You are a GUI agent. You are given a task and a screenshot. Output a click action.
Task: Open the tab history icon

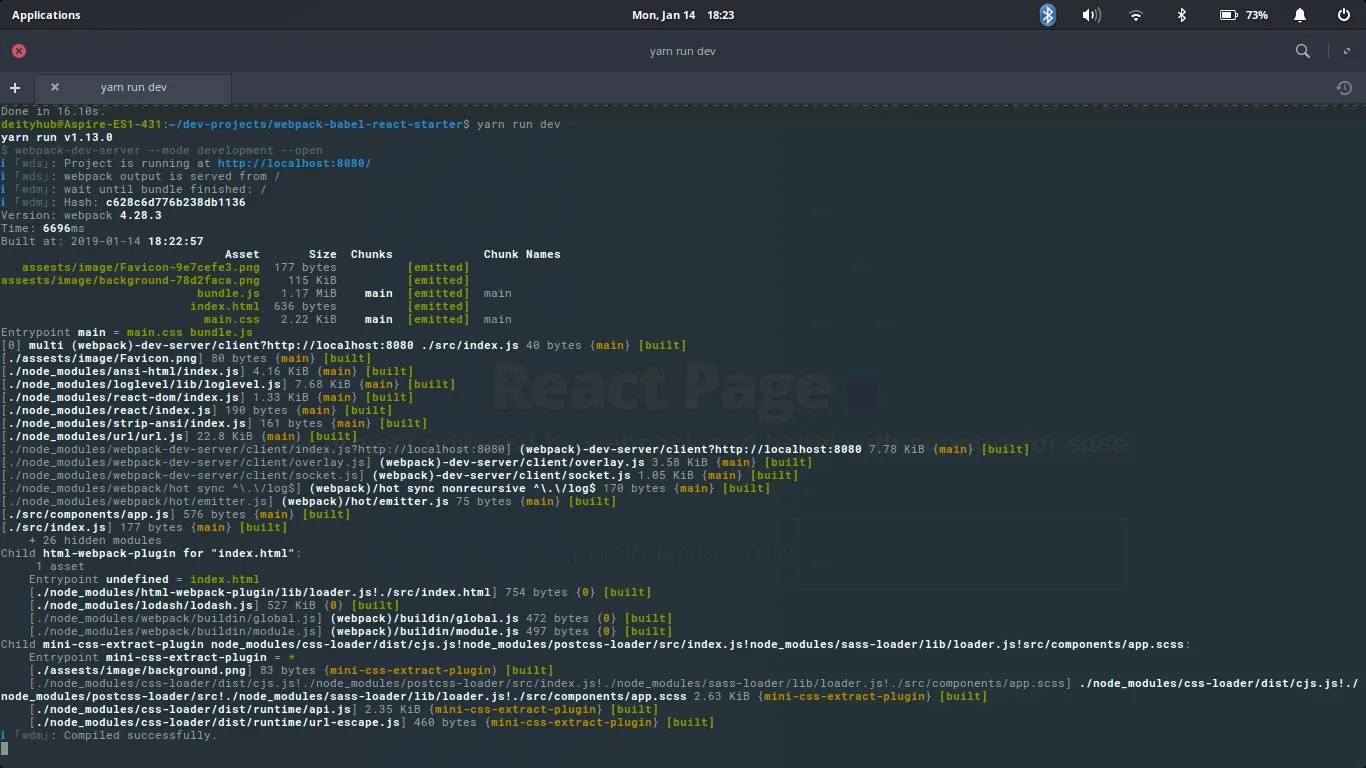tap(1344, 88)
